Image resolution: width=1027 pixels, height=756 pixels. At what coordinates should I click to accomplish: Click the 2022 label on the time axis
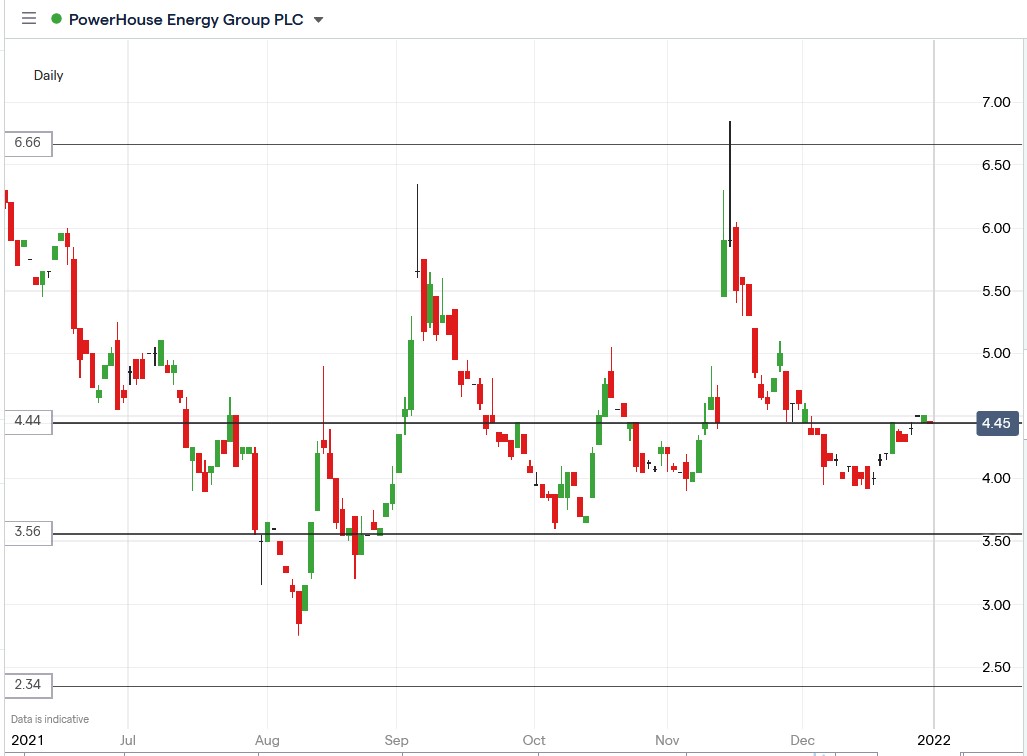(934, 740)
